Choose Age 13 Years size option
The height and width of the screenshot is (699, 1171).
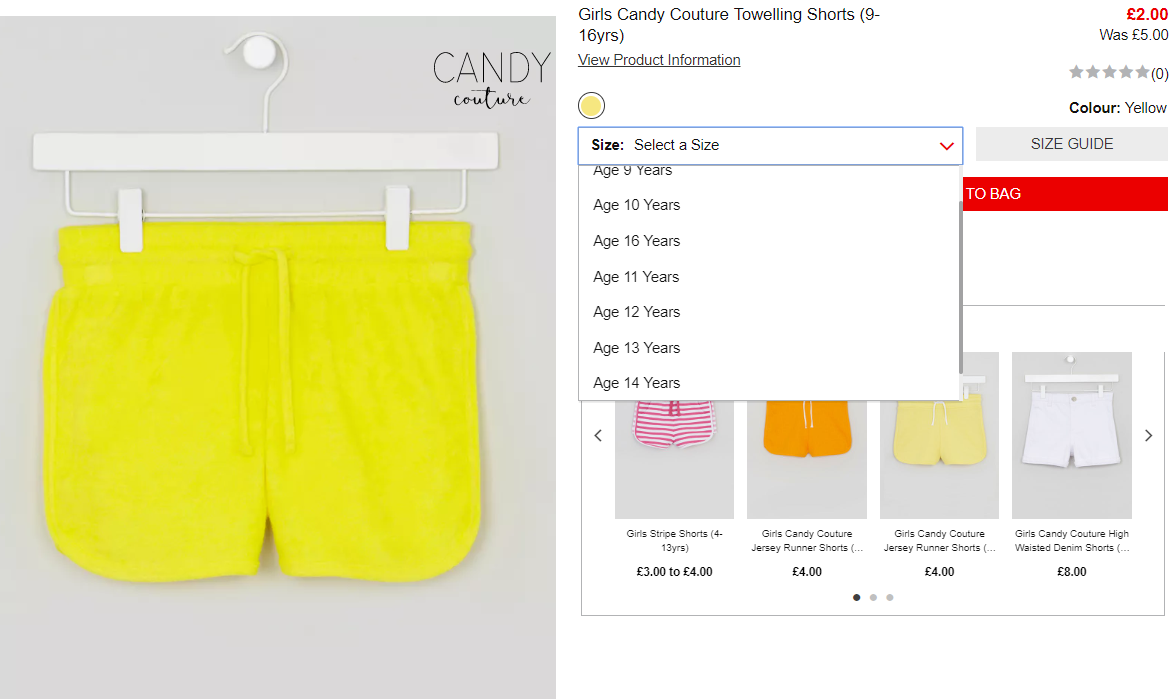click(769, 348)
